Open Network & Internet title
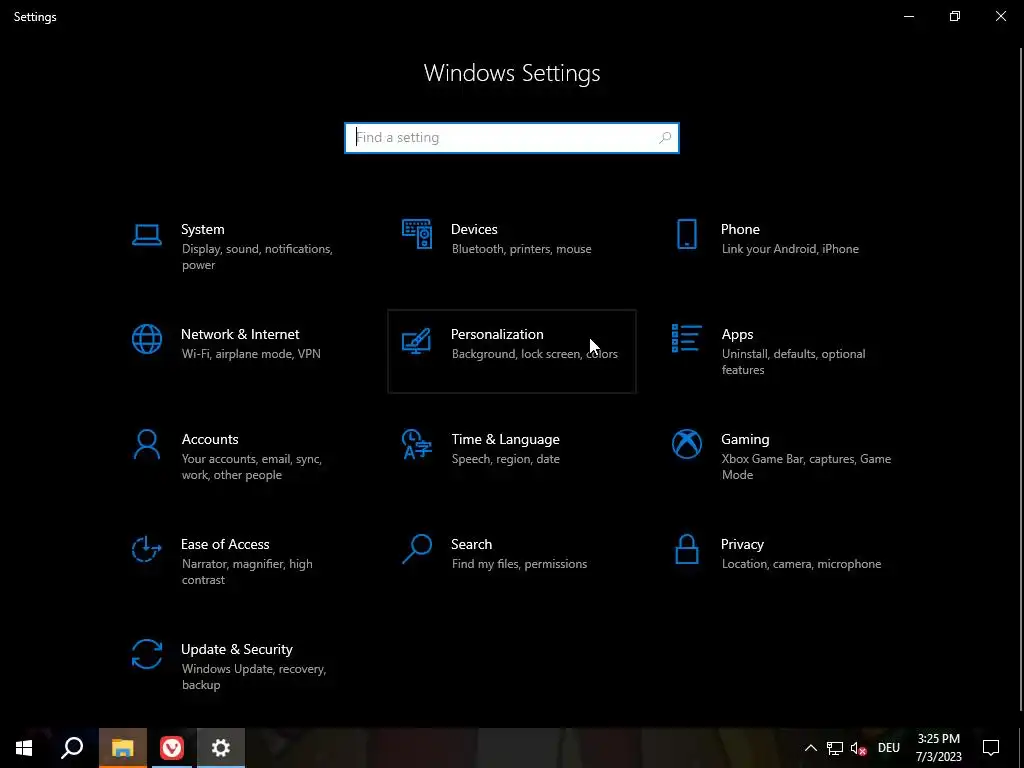Image resolution: width=1024 pixels, height=768 pixels. coord(240,334)
